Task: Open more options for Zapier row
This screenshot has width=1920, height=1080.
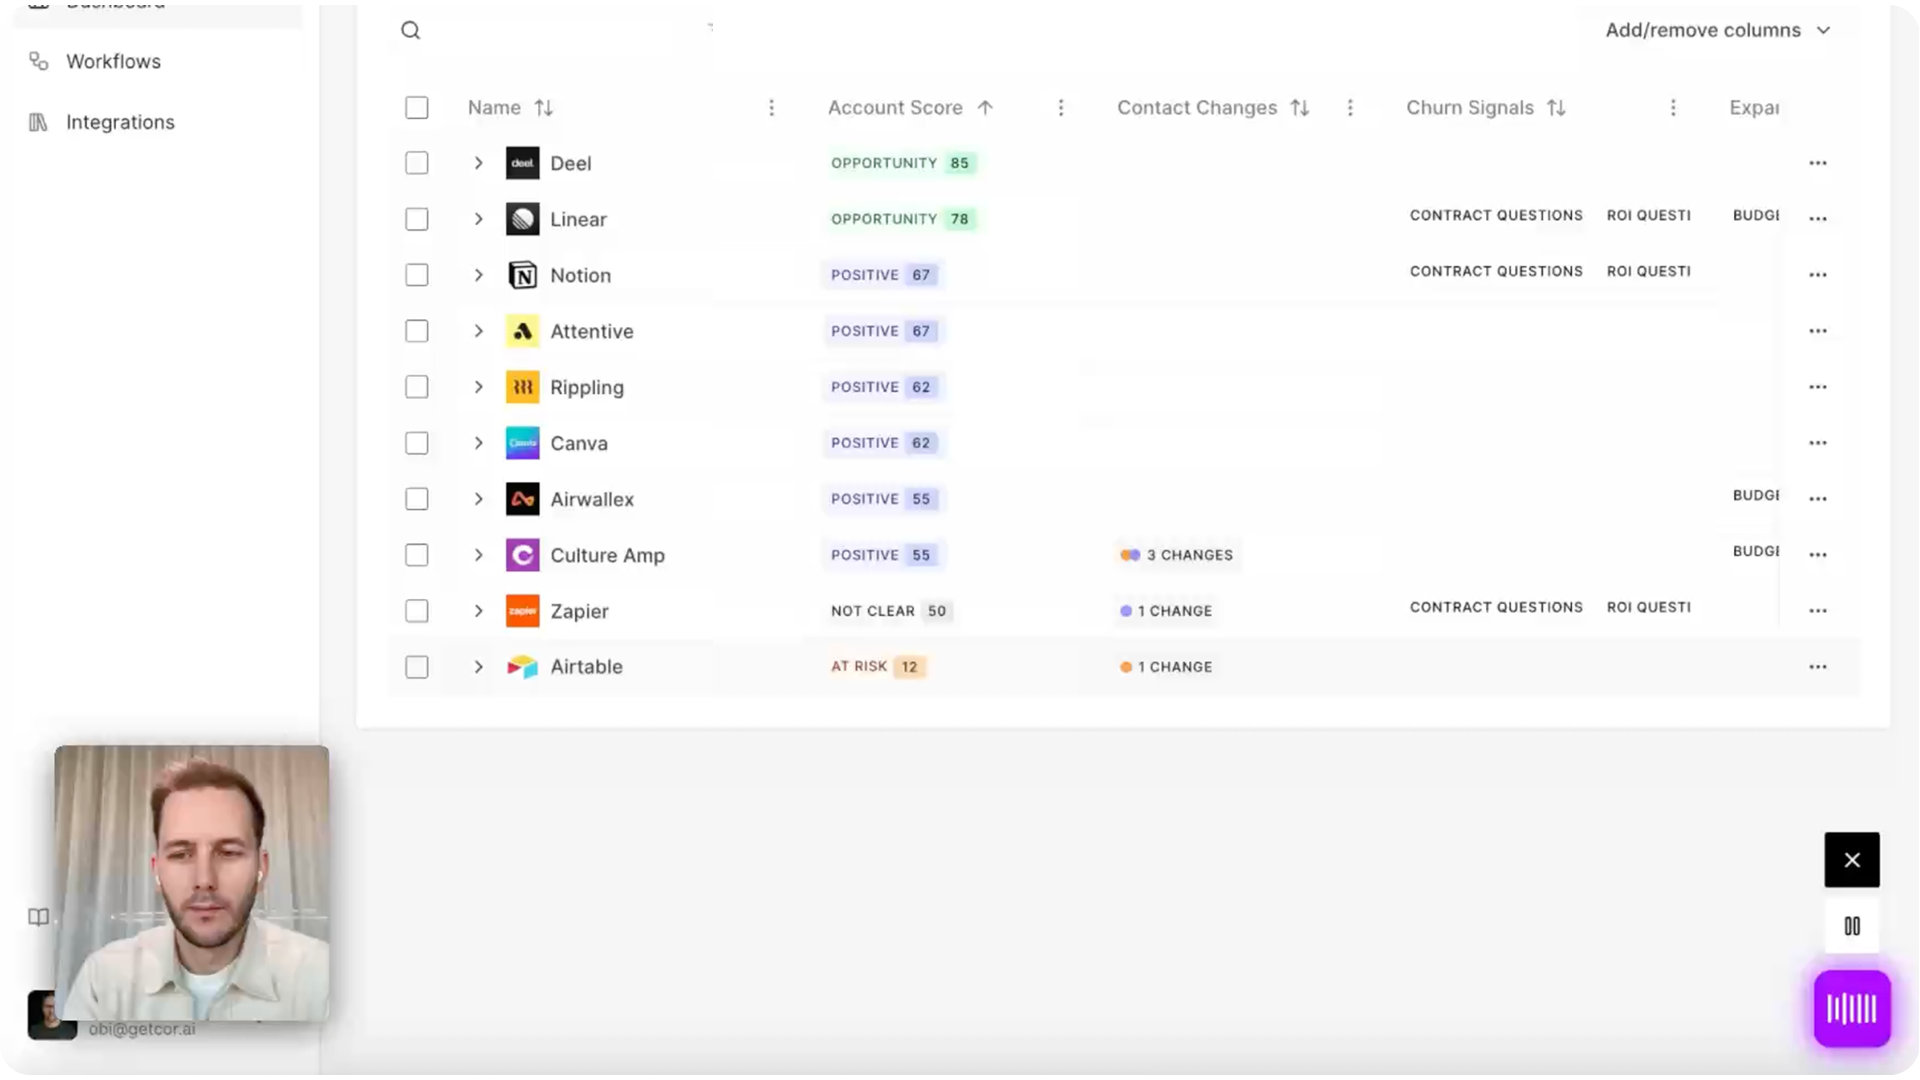Action: [x=1817, y=611]
